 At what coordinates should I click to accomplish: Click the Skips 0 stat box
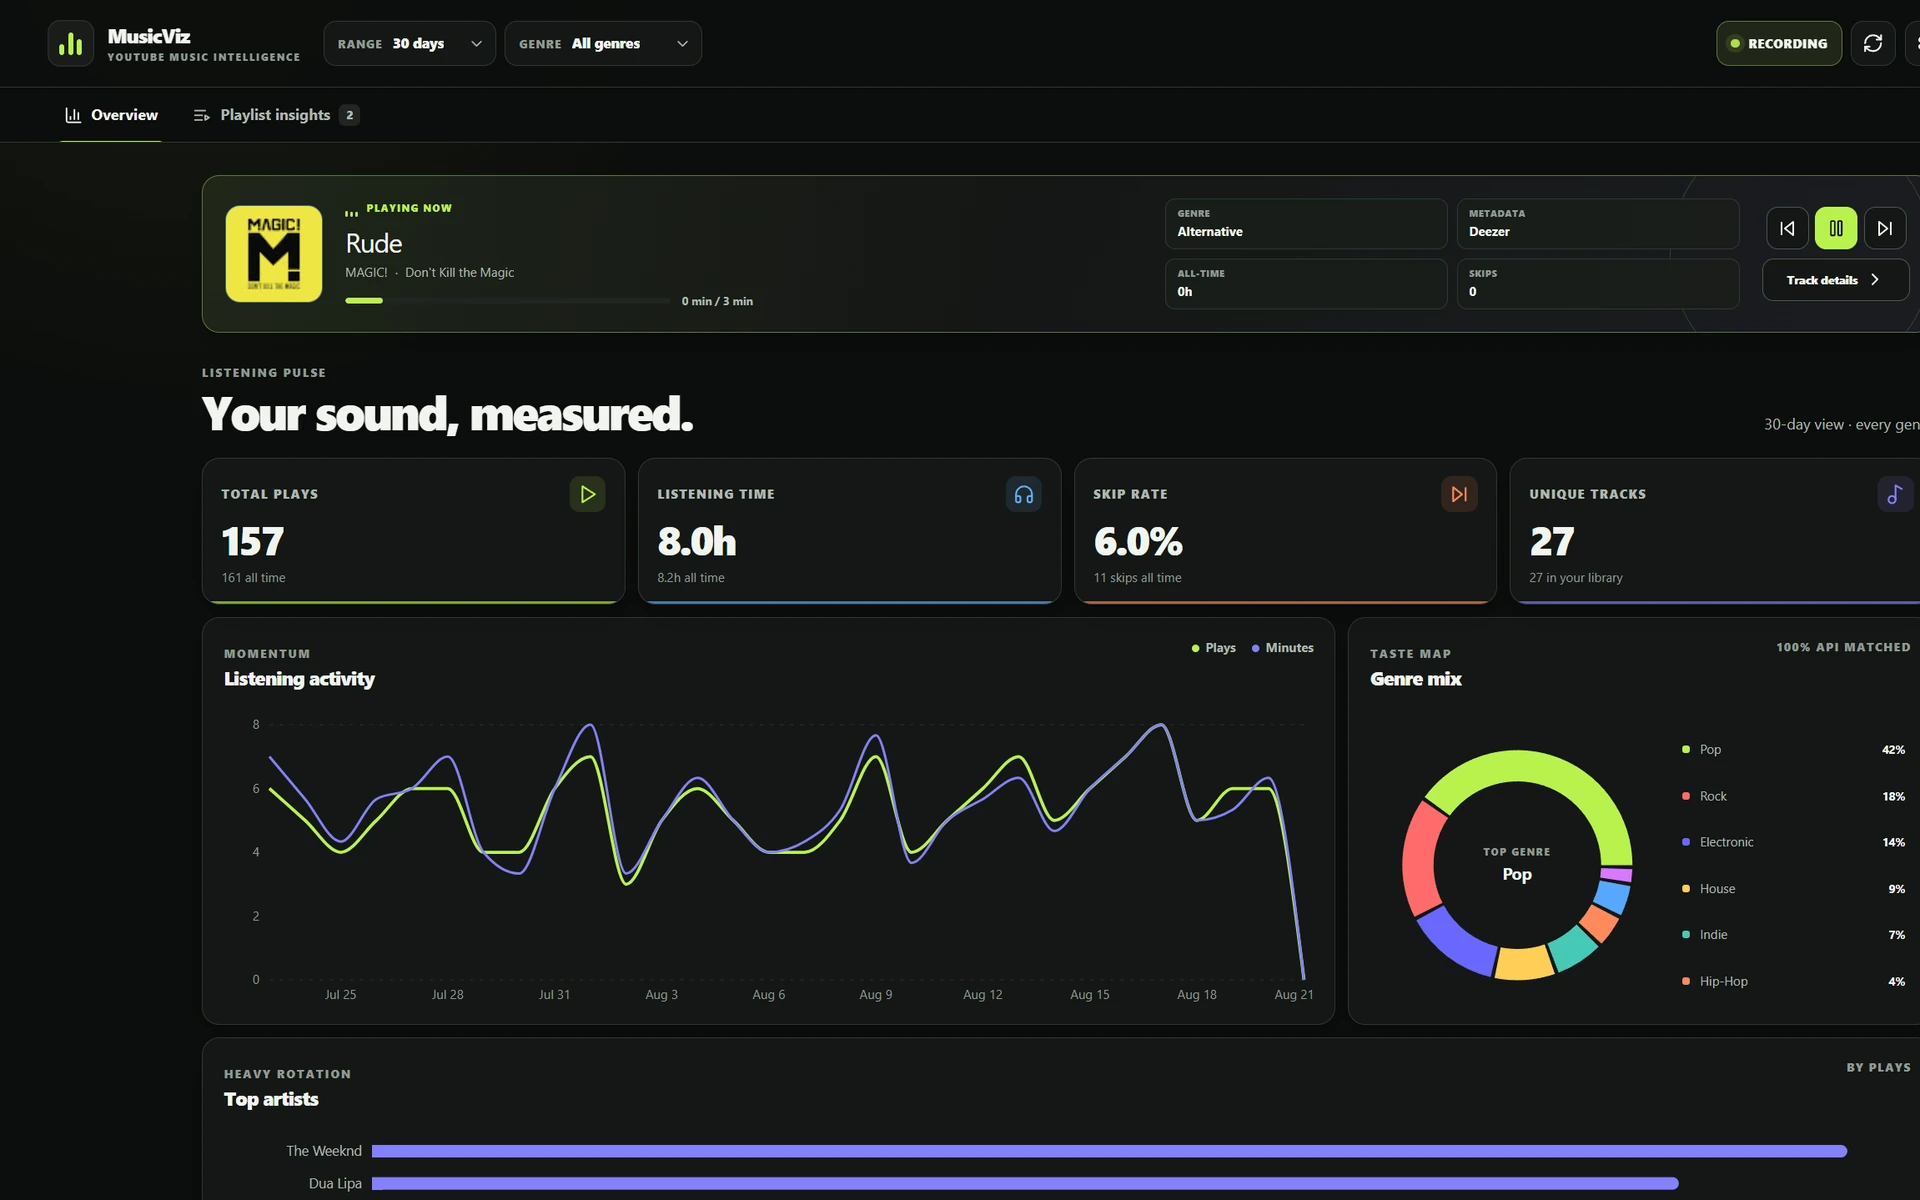coord(1597,284)
